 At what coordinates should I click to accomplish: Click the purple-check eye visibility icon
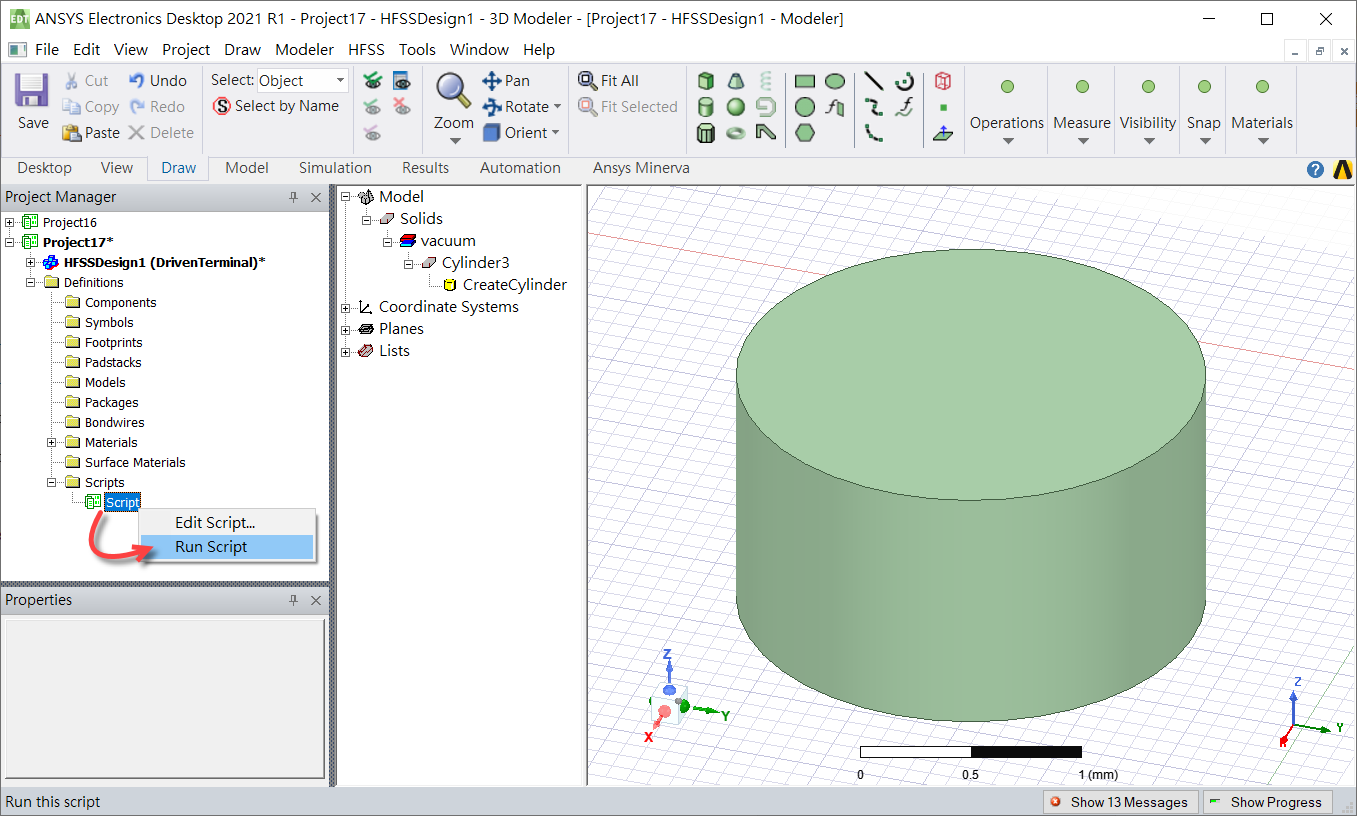tap(372, 133)
